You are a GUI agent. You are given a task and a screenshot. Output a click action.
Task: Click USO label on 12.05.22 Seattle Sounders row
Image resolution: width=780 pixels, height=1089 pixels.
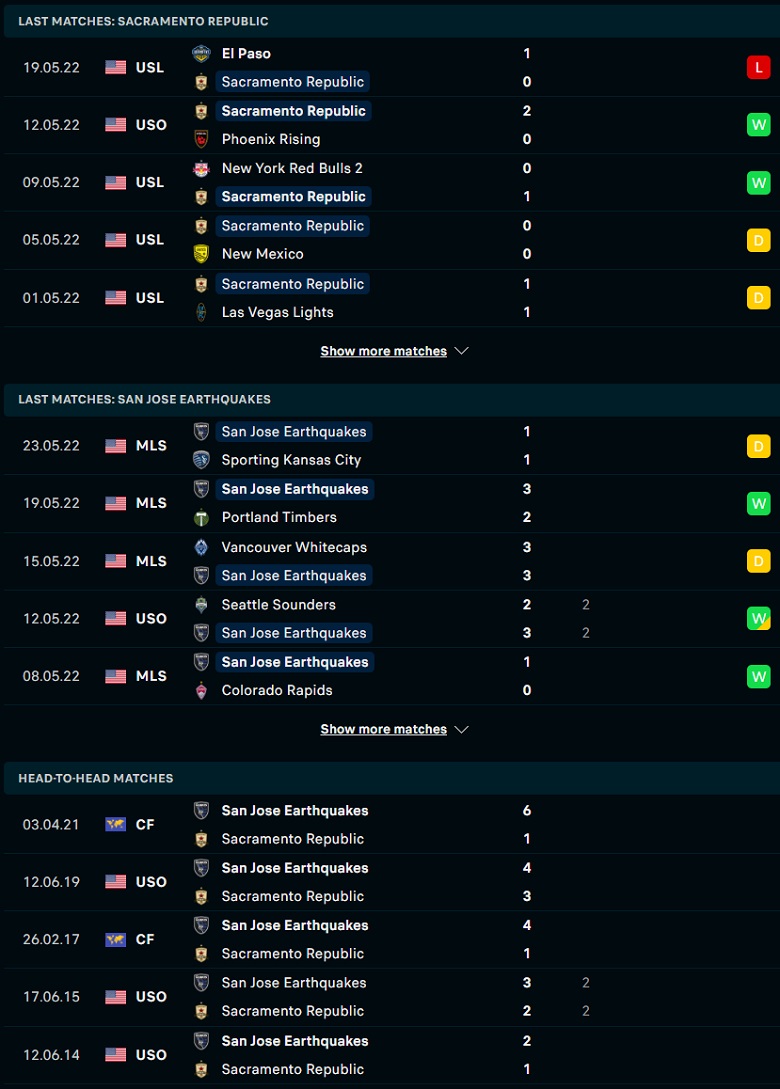(151, 619)
